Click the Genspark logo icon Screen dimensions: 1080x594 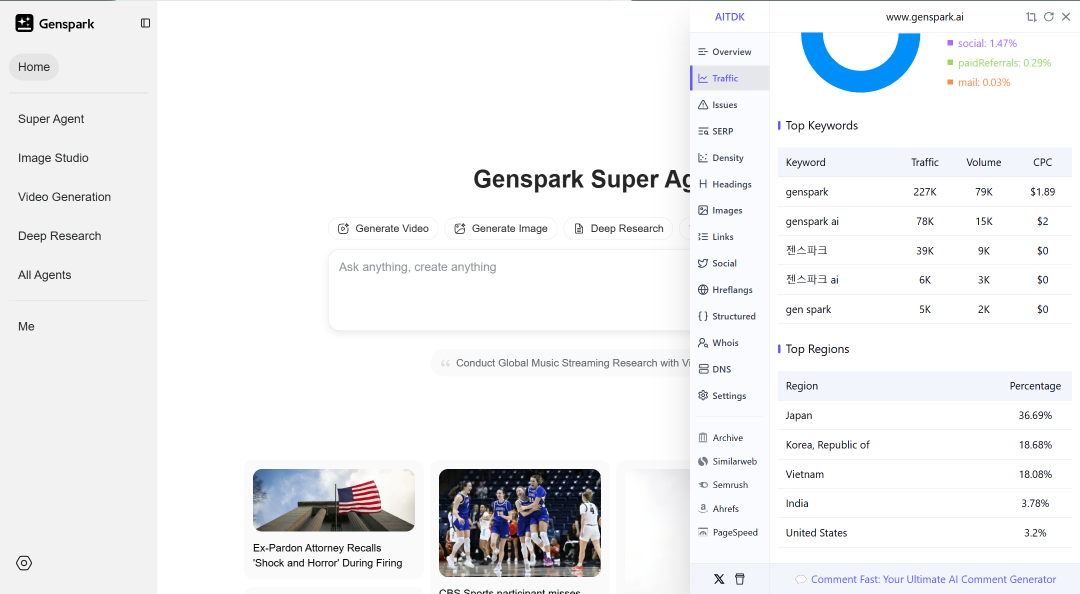24,23
